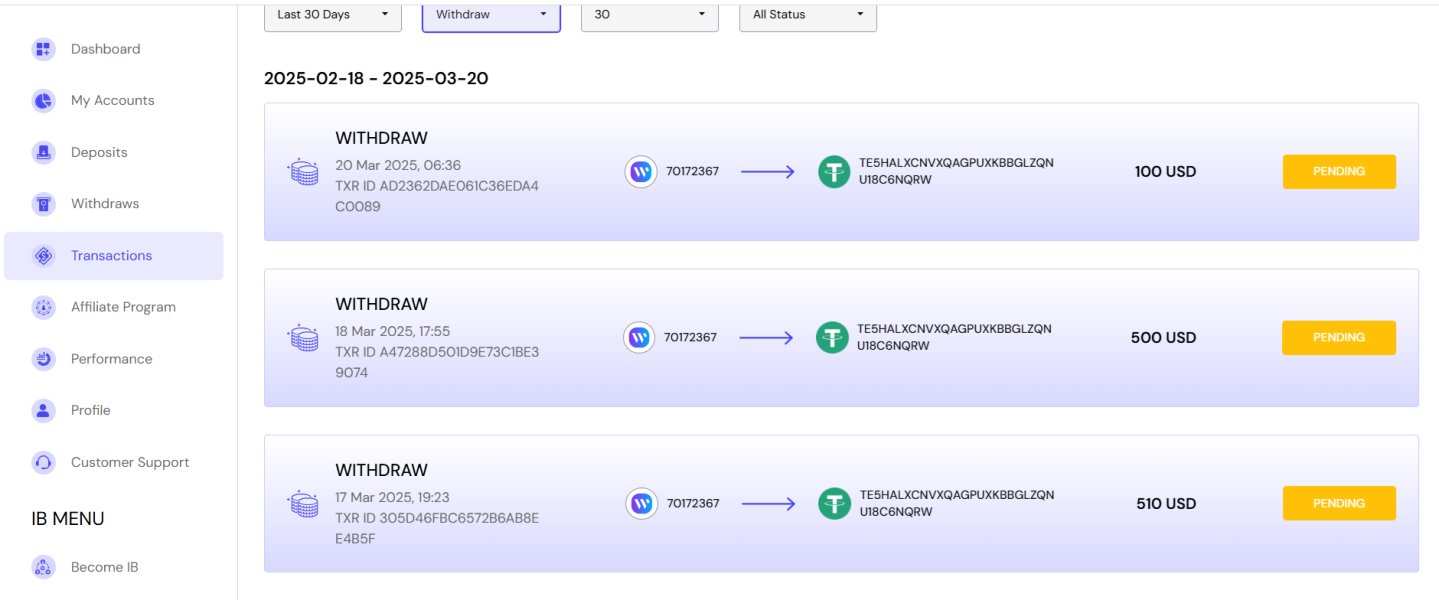This screenshot has width=1439, height=600.
Task: Click PENDING button on 510 USD withdrawal
Action: point(1339,504)
